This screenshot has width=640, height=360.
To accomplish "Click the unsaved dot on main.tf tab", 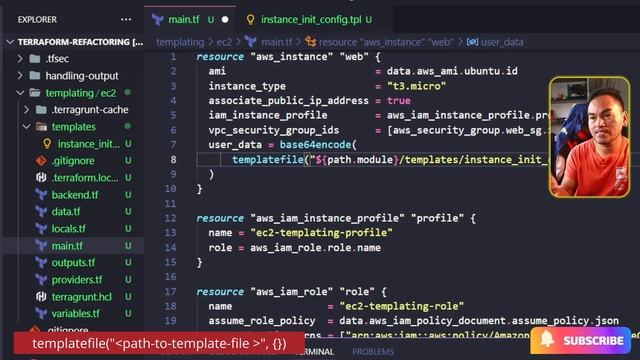I will tap(225, 20).
